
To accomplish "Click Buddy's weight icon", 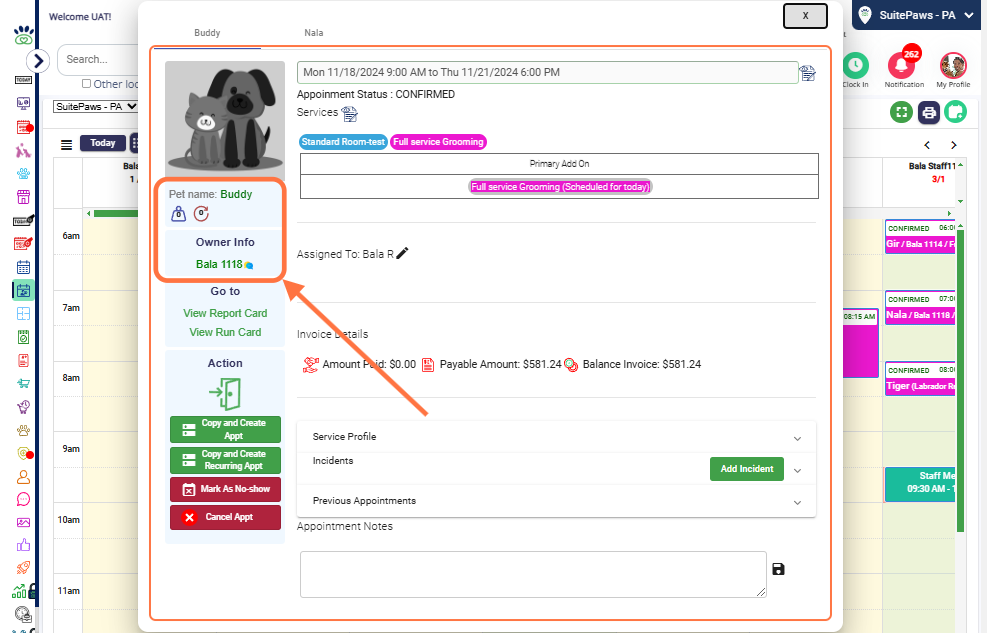I will (178, 214).
